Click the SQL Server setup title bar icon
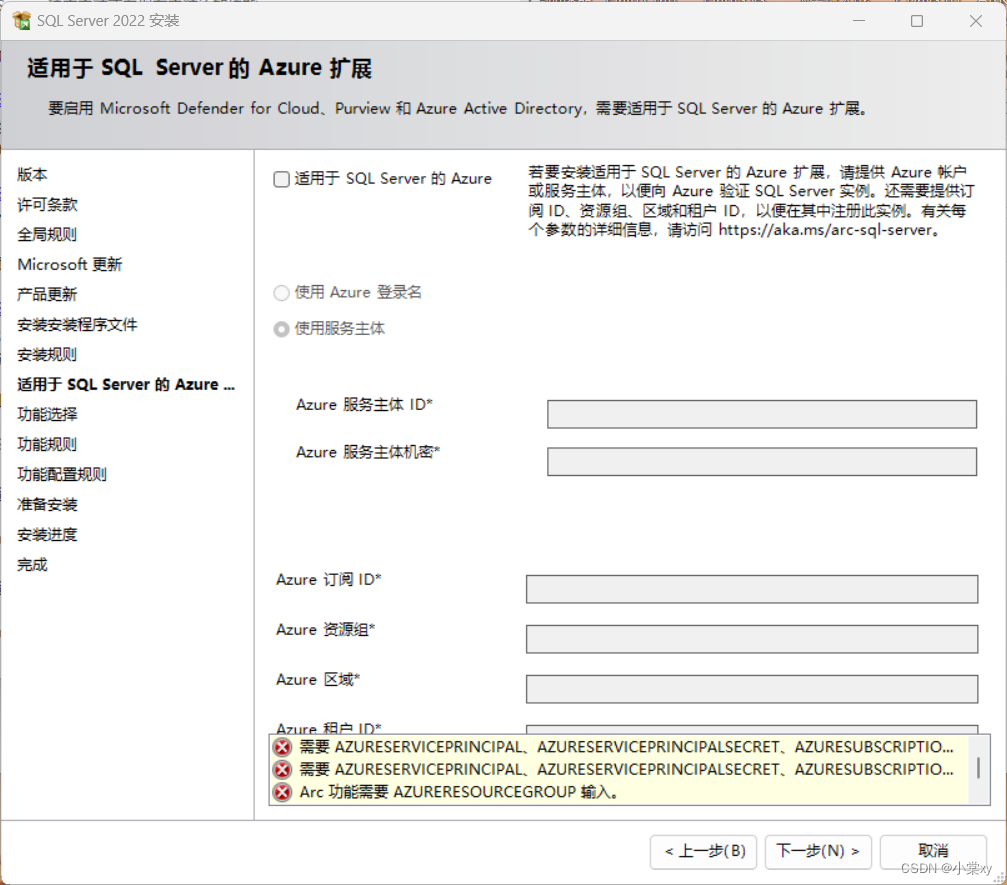Image resolution: width=1007 pixels, height=885 pixels. click(21, 21)
